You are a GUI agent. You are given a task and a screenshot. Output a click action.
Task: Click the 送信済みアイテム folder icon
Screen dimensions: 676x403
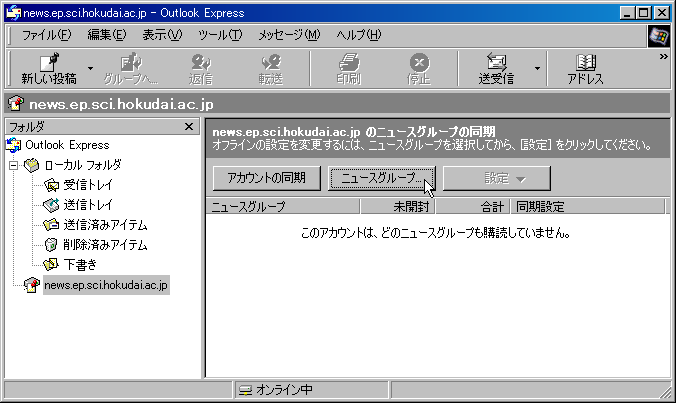click(51, 225)
